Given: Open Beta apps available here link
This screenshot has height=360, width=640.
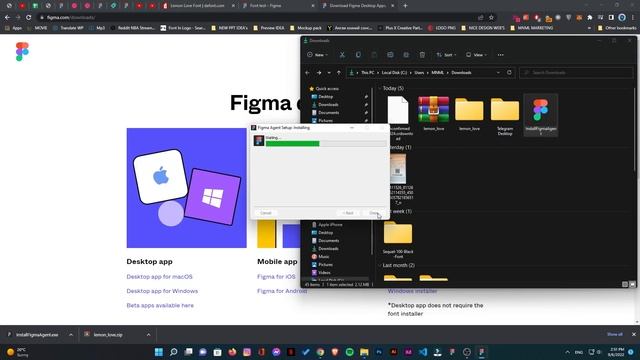Looking at the screenshot, I should click(x=160, y=305).
